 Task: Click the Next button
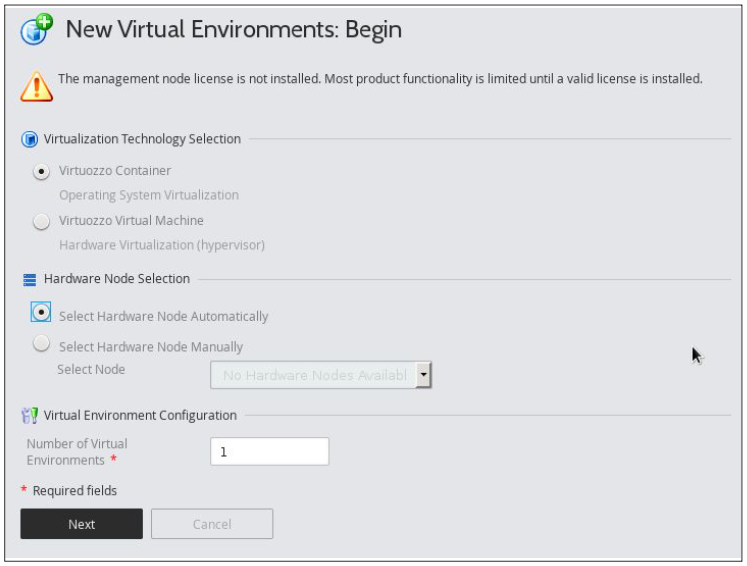(x=81, y=524)
